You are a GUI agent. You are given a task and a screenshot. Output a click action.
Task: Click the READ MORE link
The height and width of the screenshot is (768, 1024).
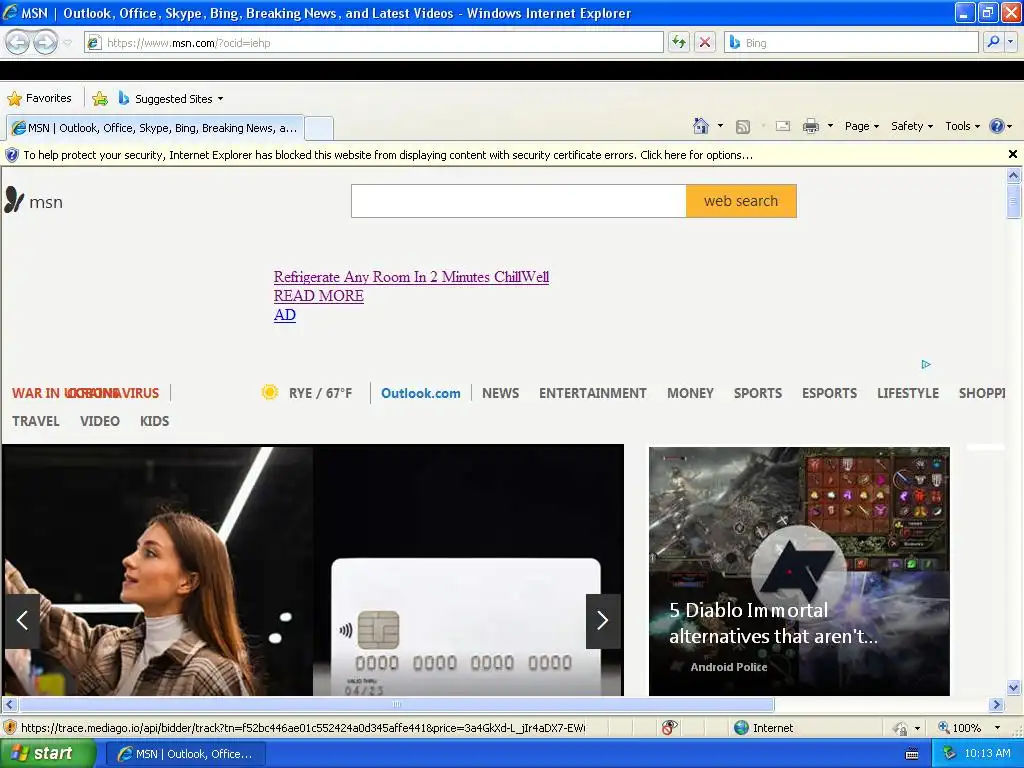tap(319, 296)
